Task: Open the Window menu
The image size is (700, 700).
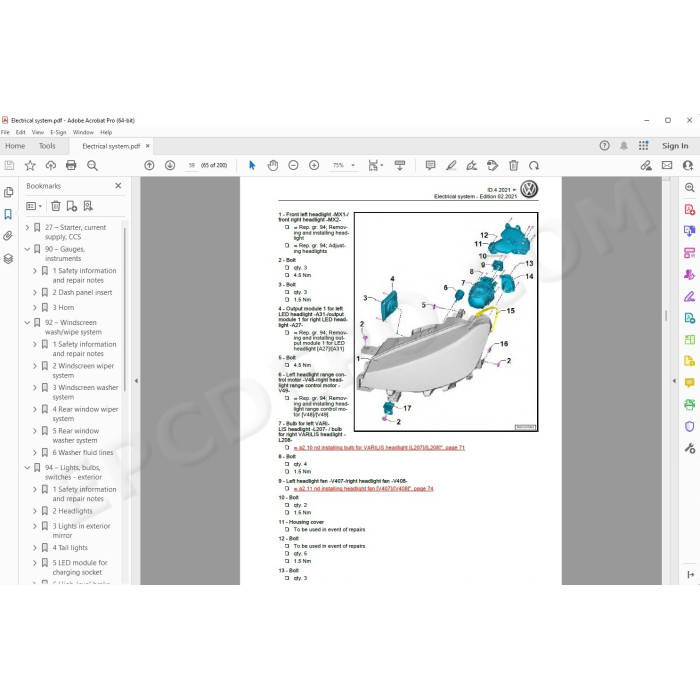Action: (83, 132)
